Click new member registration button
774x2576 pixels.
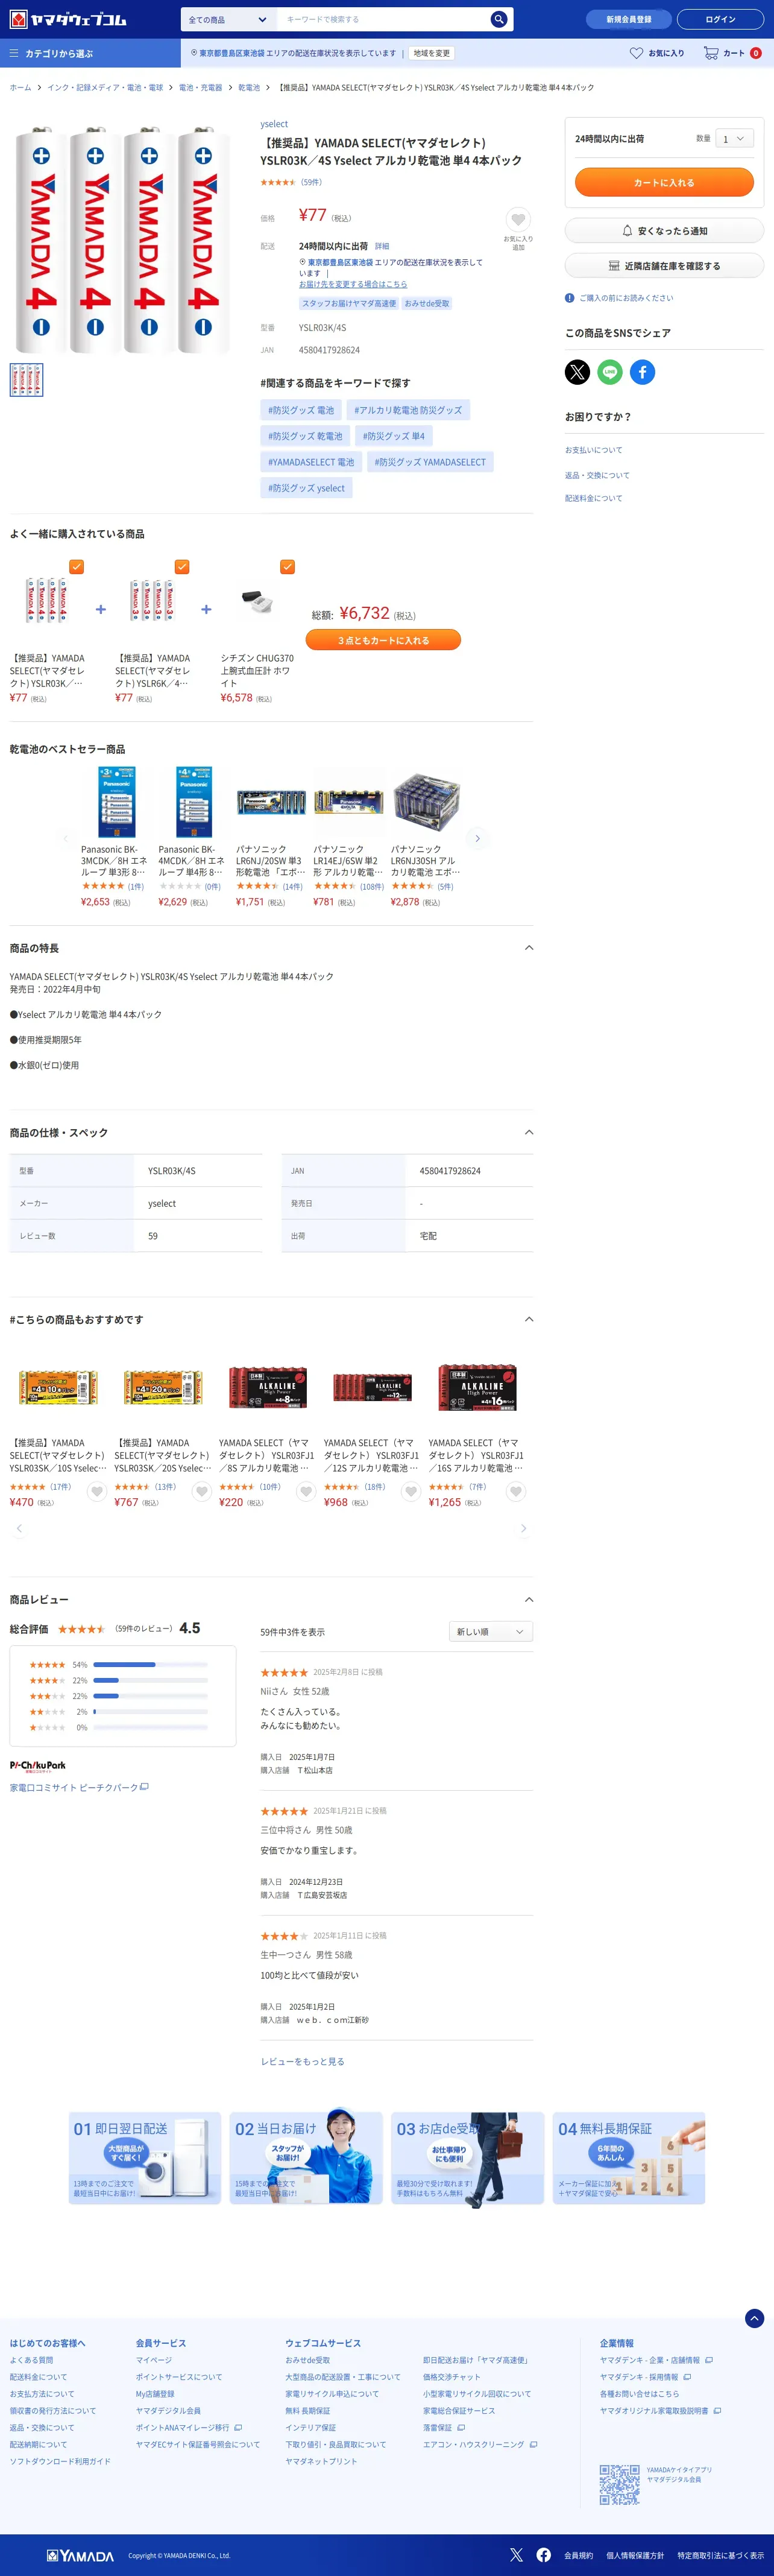click(x=629, y=19)
